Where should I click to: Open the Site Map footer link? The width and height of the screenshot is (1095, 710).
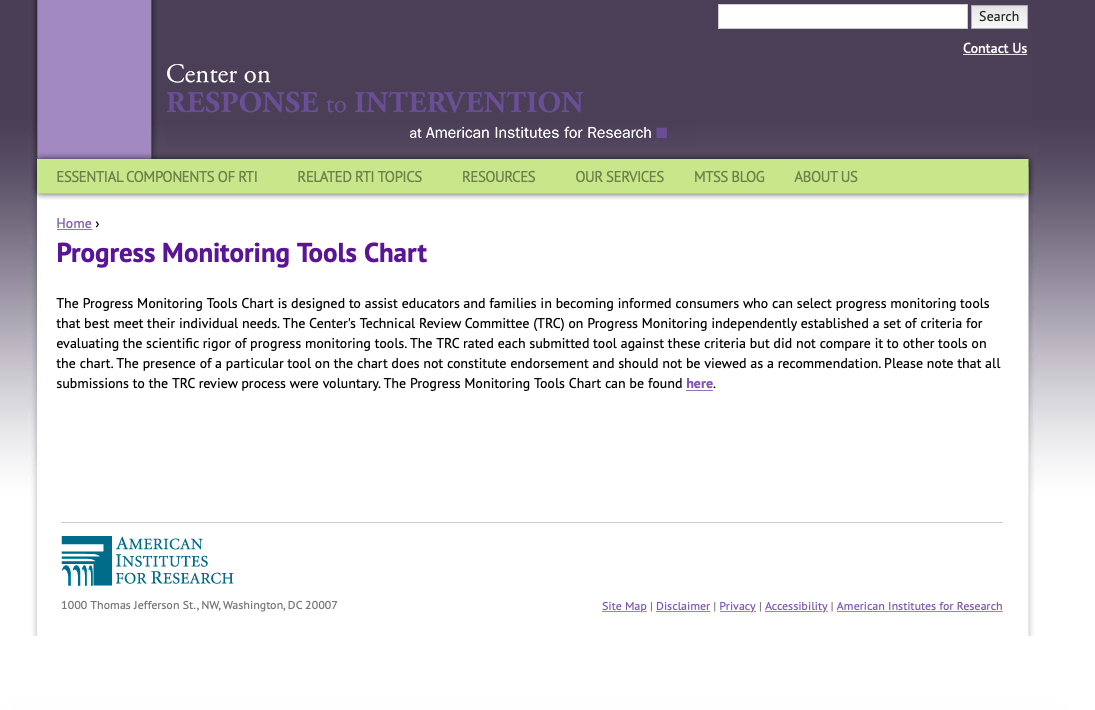click(x=624, y=606)
